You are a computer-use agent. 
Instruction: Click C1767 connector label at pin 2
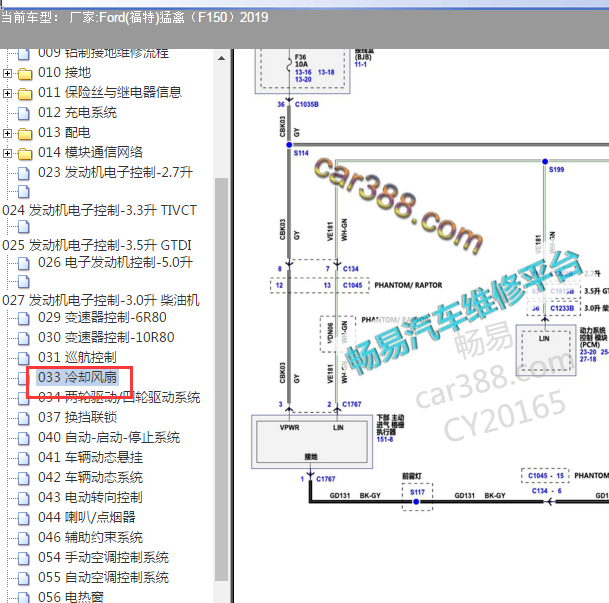click(351, 405)
